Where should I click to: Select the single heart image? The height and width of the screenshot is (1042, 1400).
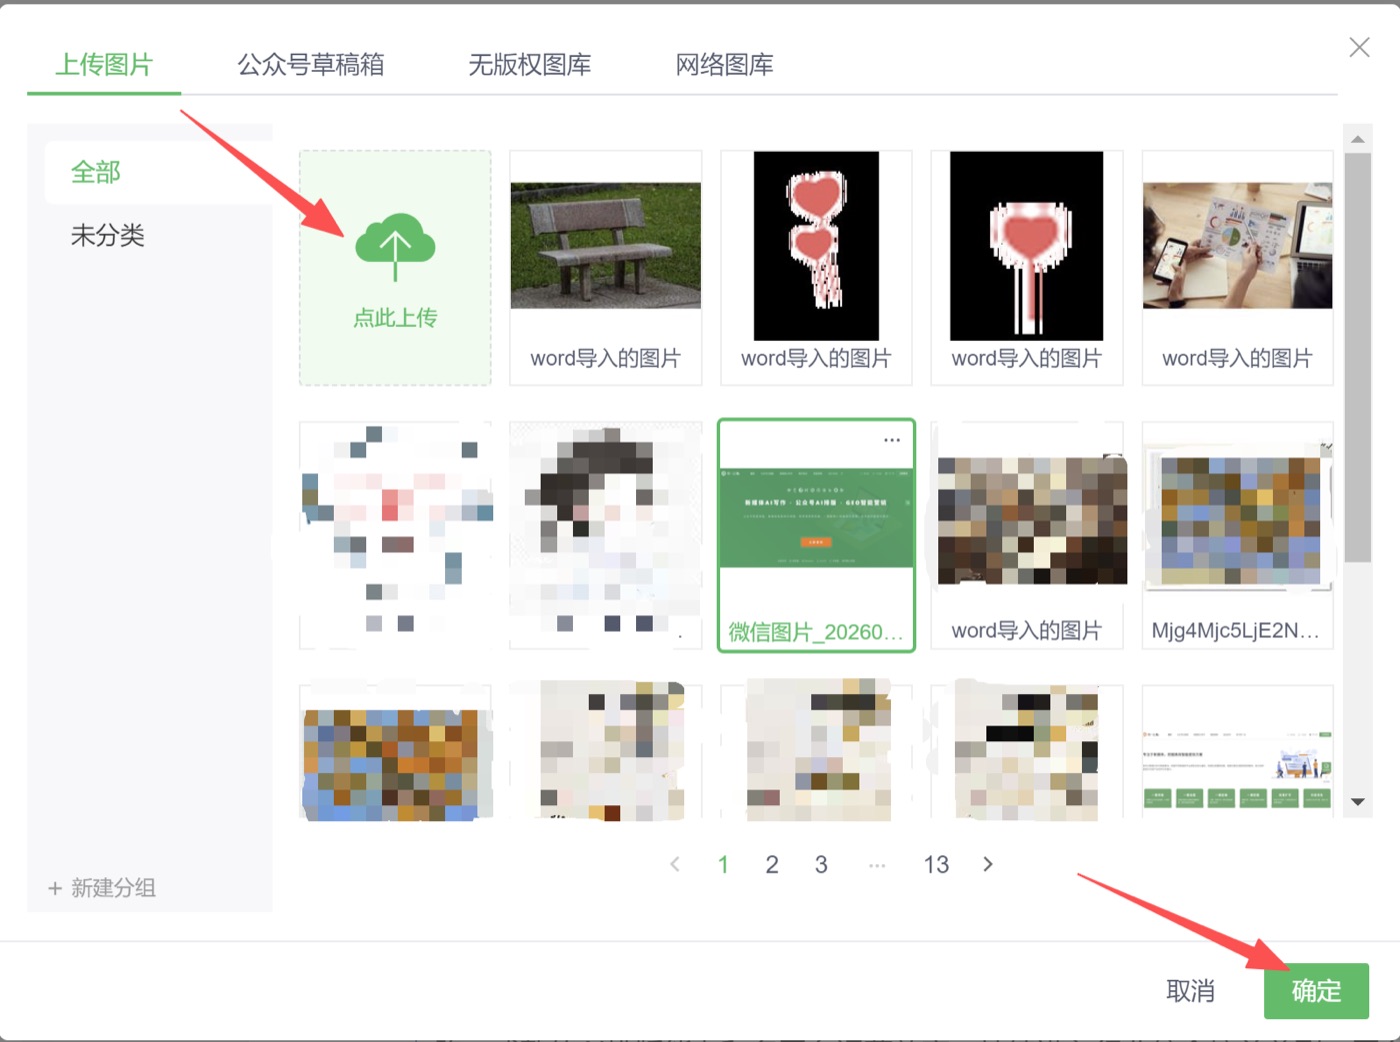point(1027,246)
